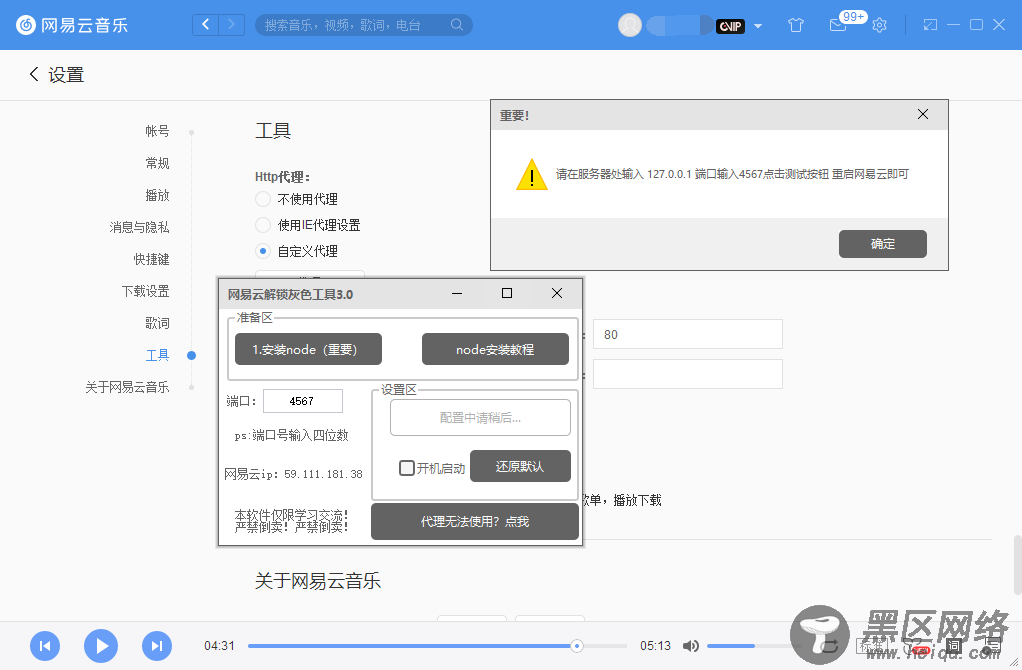Jump to 帐号 settings section
The width and height of the screenshot is (1022, 670).
[157, 131]
